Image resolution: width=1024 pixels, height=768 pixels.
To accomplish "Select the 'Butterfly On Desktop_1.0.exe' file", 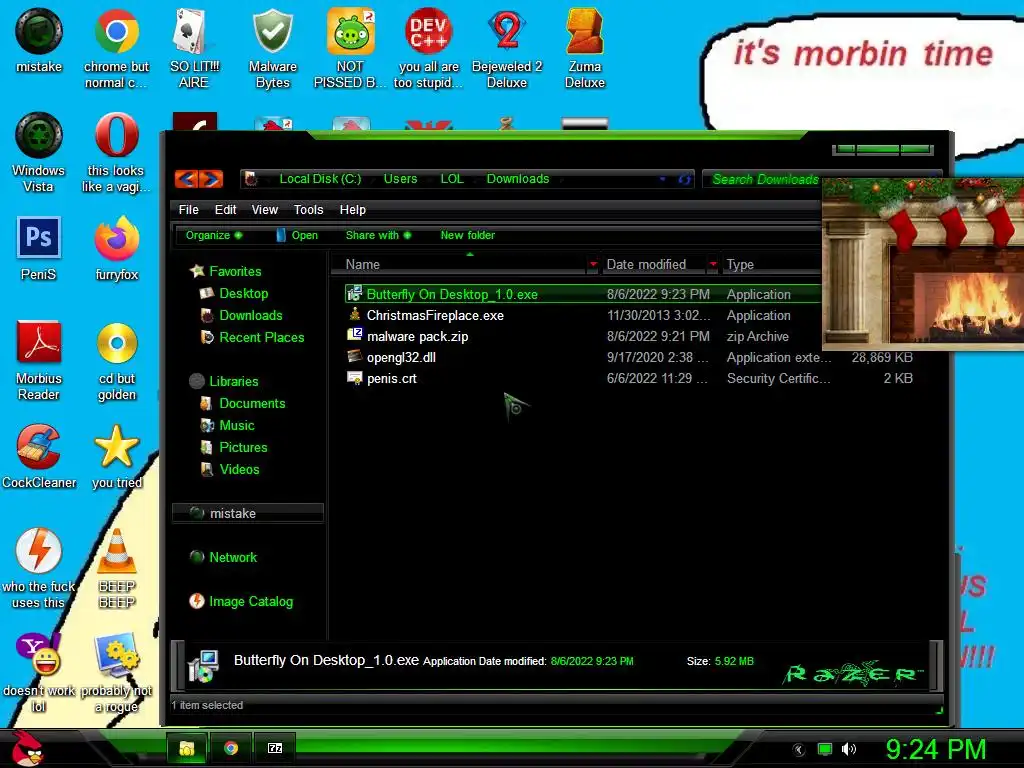I will tap(583, 295).
